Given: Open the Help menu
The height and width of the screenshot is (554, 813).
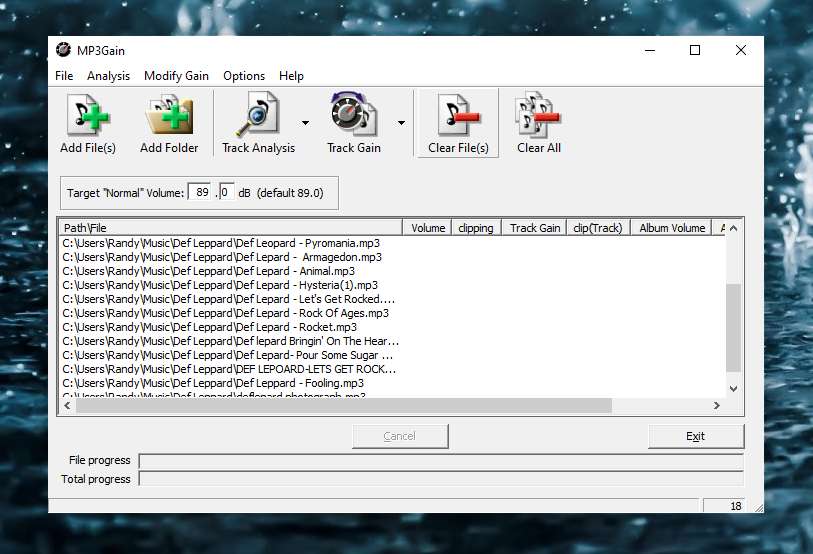Looking at the screenshot, I should click(x=291, y=76).
